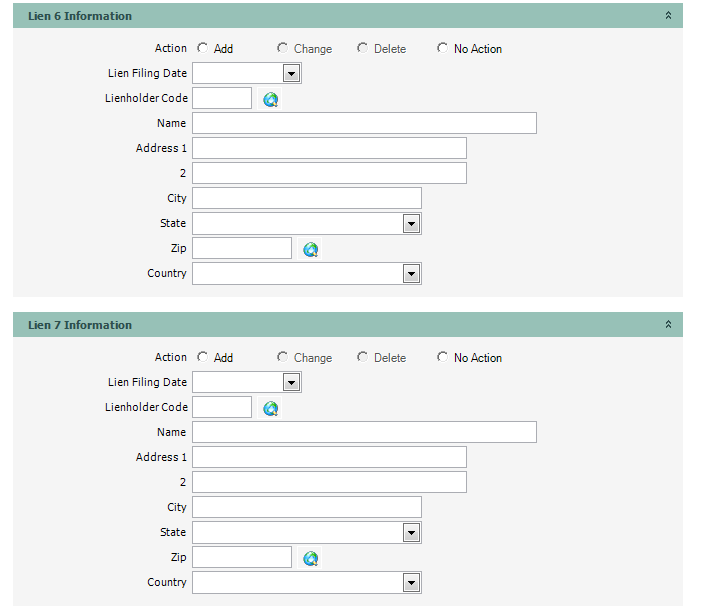
Task: Click Lienholder Code field in Lien 6
Action: pyautogui.click(x=222, y=98)
